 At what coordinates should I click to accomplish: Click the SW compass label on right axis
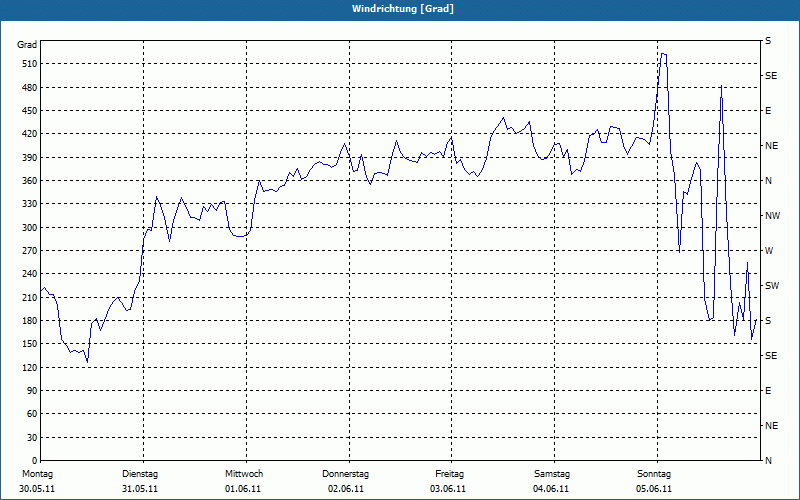click(772, 286)
